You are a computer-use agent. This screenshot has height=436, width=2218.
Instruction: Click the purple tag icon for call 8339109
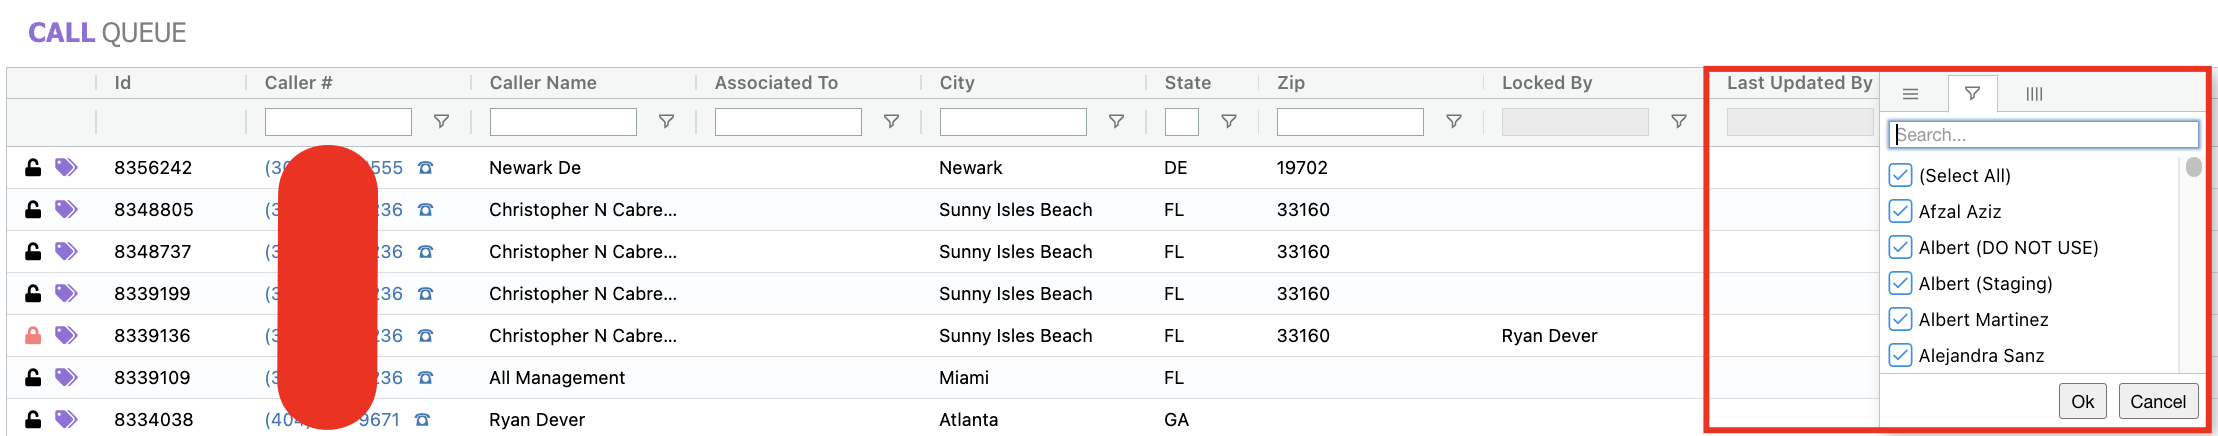click(x=66, y=378)
